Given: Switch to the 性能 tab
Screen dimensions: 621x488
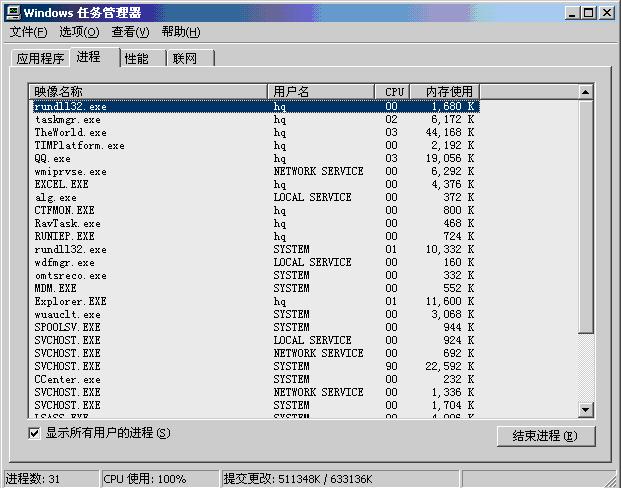Looking at the screenshot, I should tap(143, 59).
